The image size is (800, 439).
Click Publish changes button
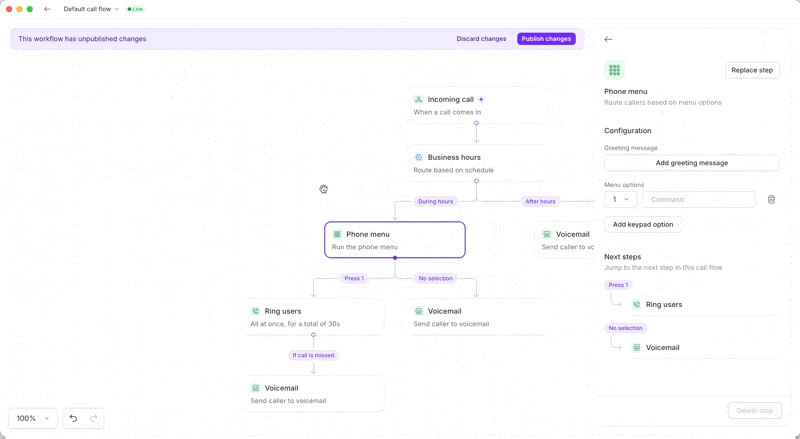pyautogui.click(x=546, y=39)
